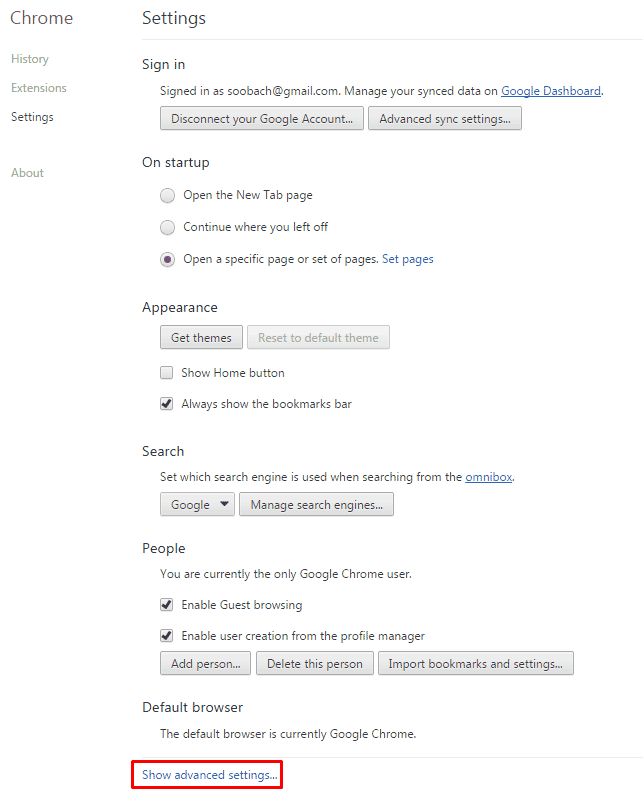This screenshot has height=795, width=643.
Task: Click Manage search engines button
Action: [316, 504]
